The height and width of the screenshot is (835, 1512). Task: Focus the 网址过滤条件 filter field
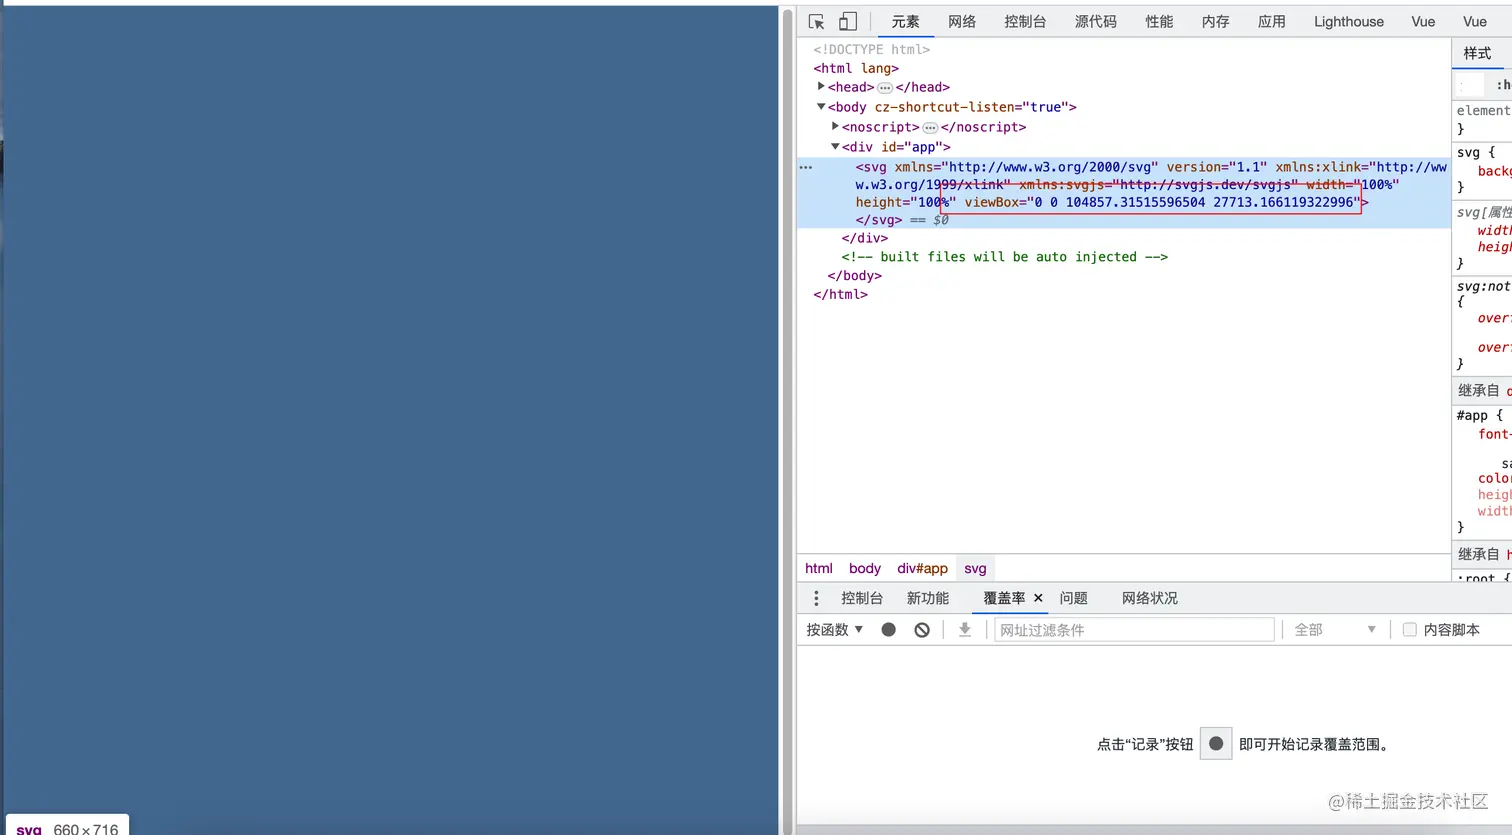coord(1134,630)
